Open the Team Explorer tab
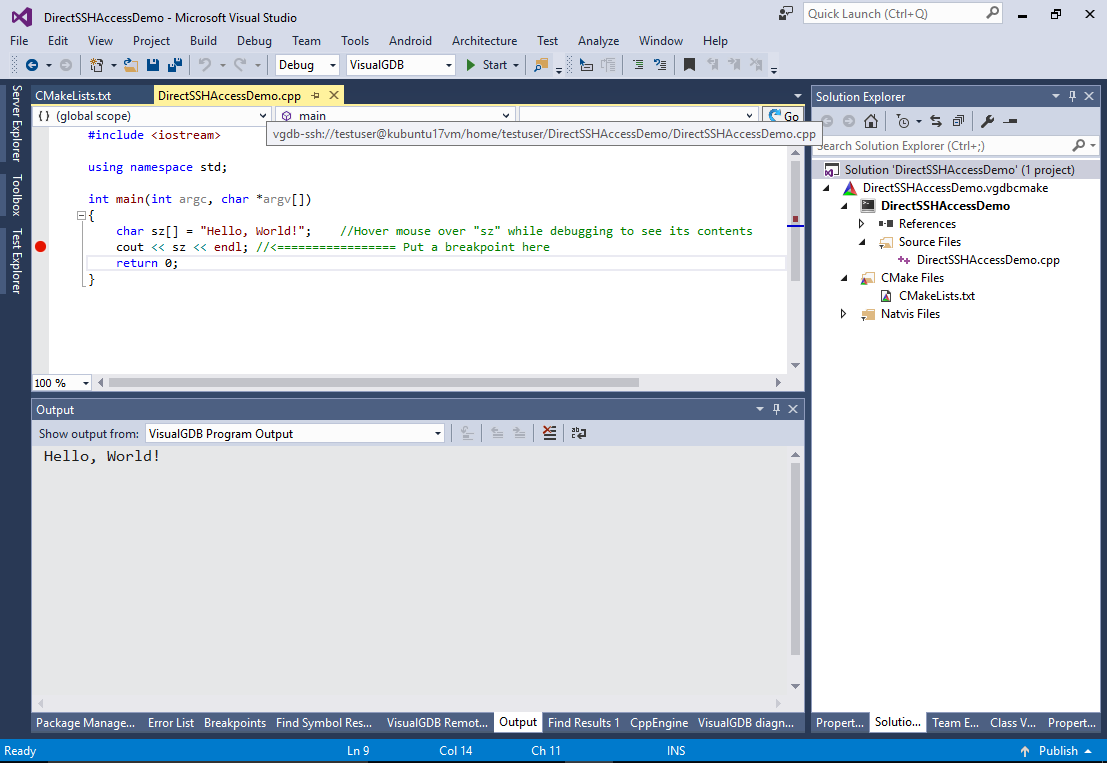 coord(955,723)
